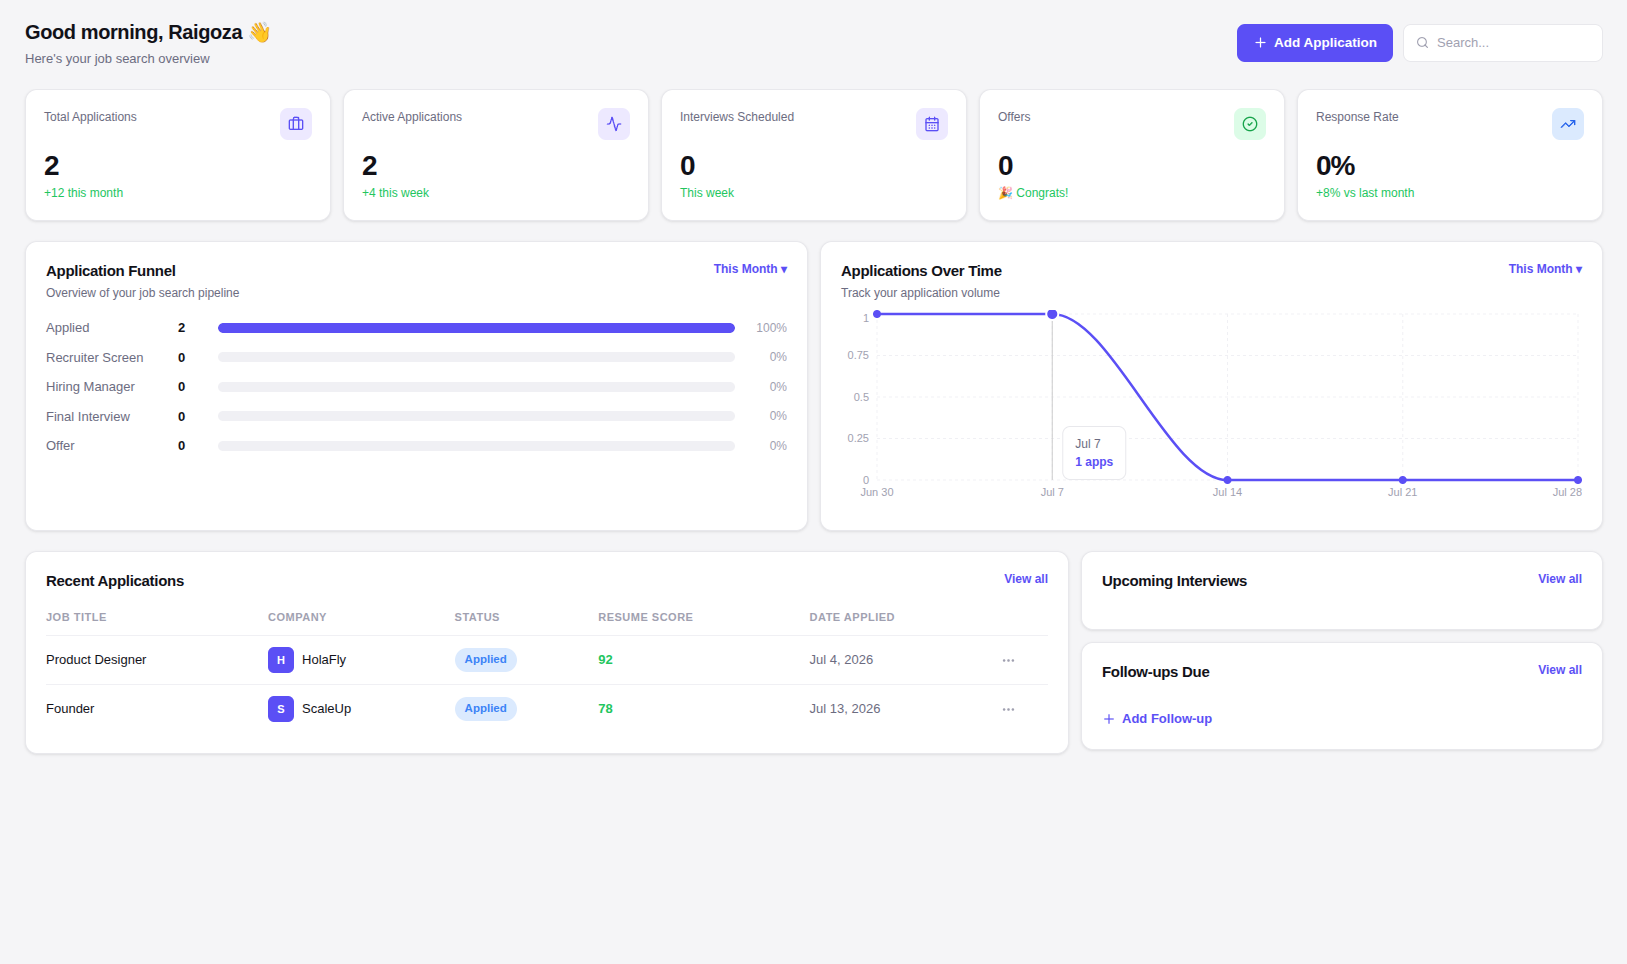Click the Applied funnel progress bar
The width and height of the screenshot is (1627, 964).
pyautogui.click(x=476, y=328)
